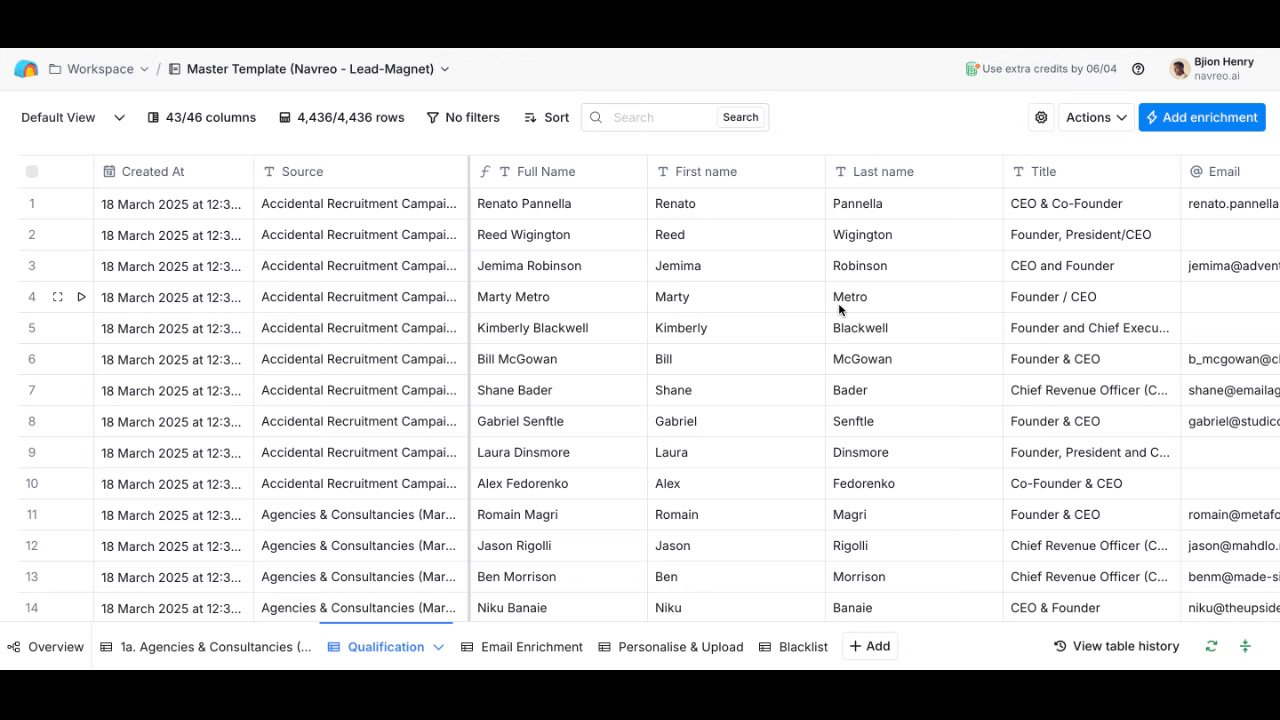Click the refresh icon in bottom bar
Viewport: 1280px width, 720px height.
click(x=1211, y=646)
